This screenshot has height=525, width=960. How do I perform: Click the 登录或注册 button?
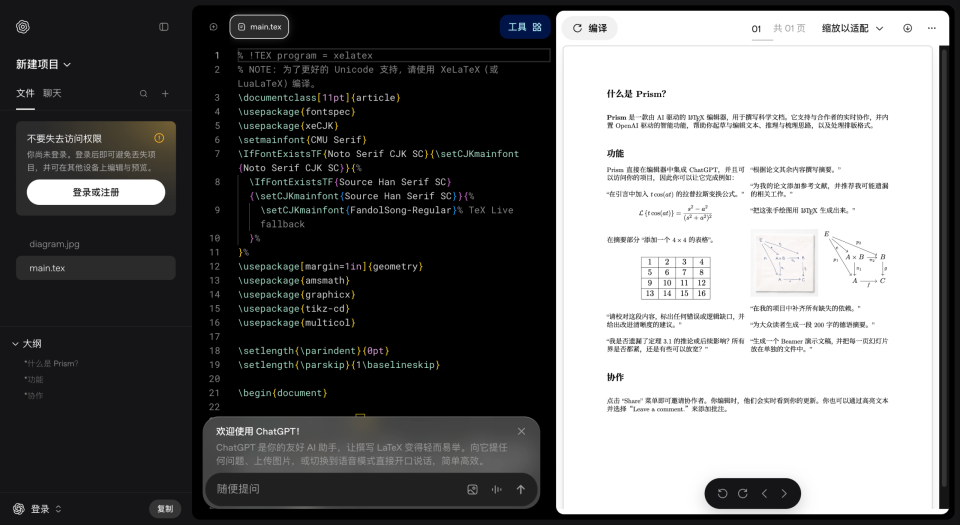tap(96, 192)
